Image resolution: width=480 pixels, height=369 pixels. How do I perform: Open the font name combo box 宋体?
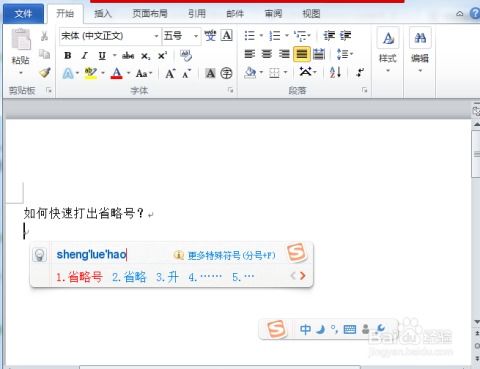click(110, 36)
